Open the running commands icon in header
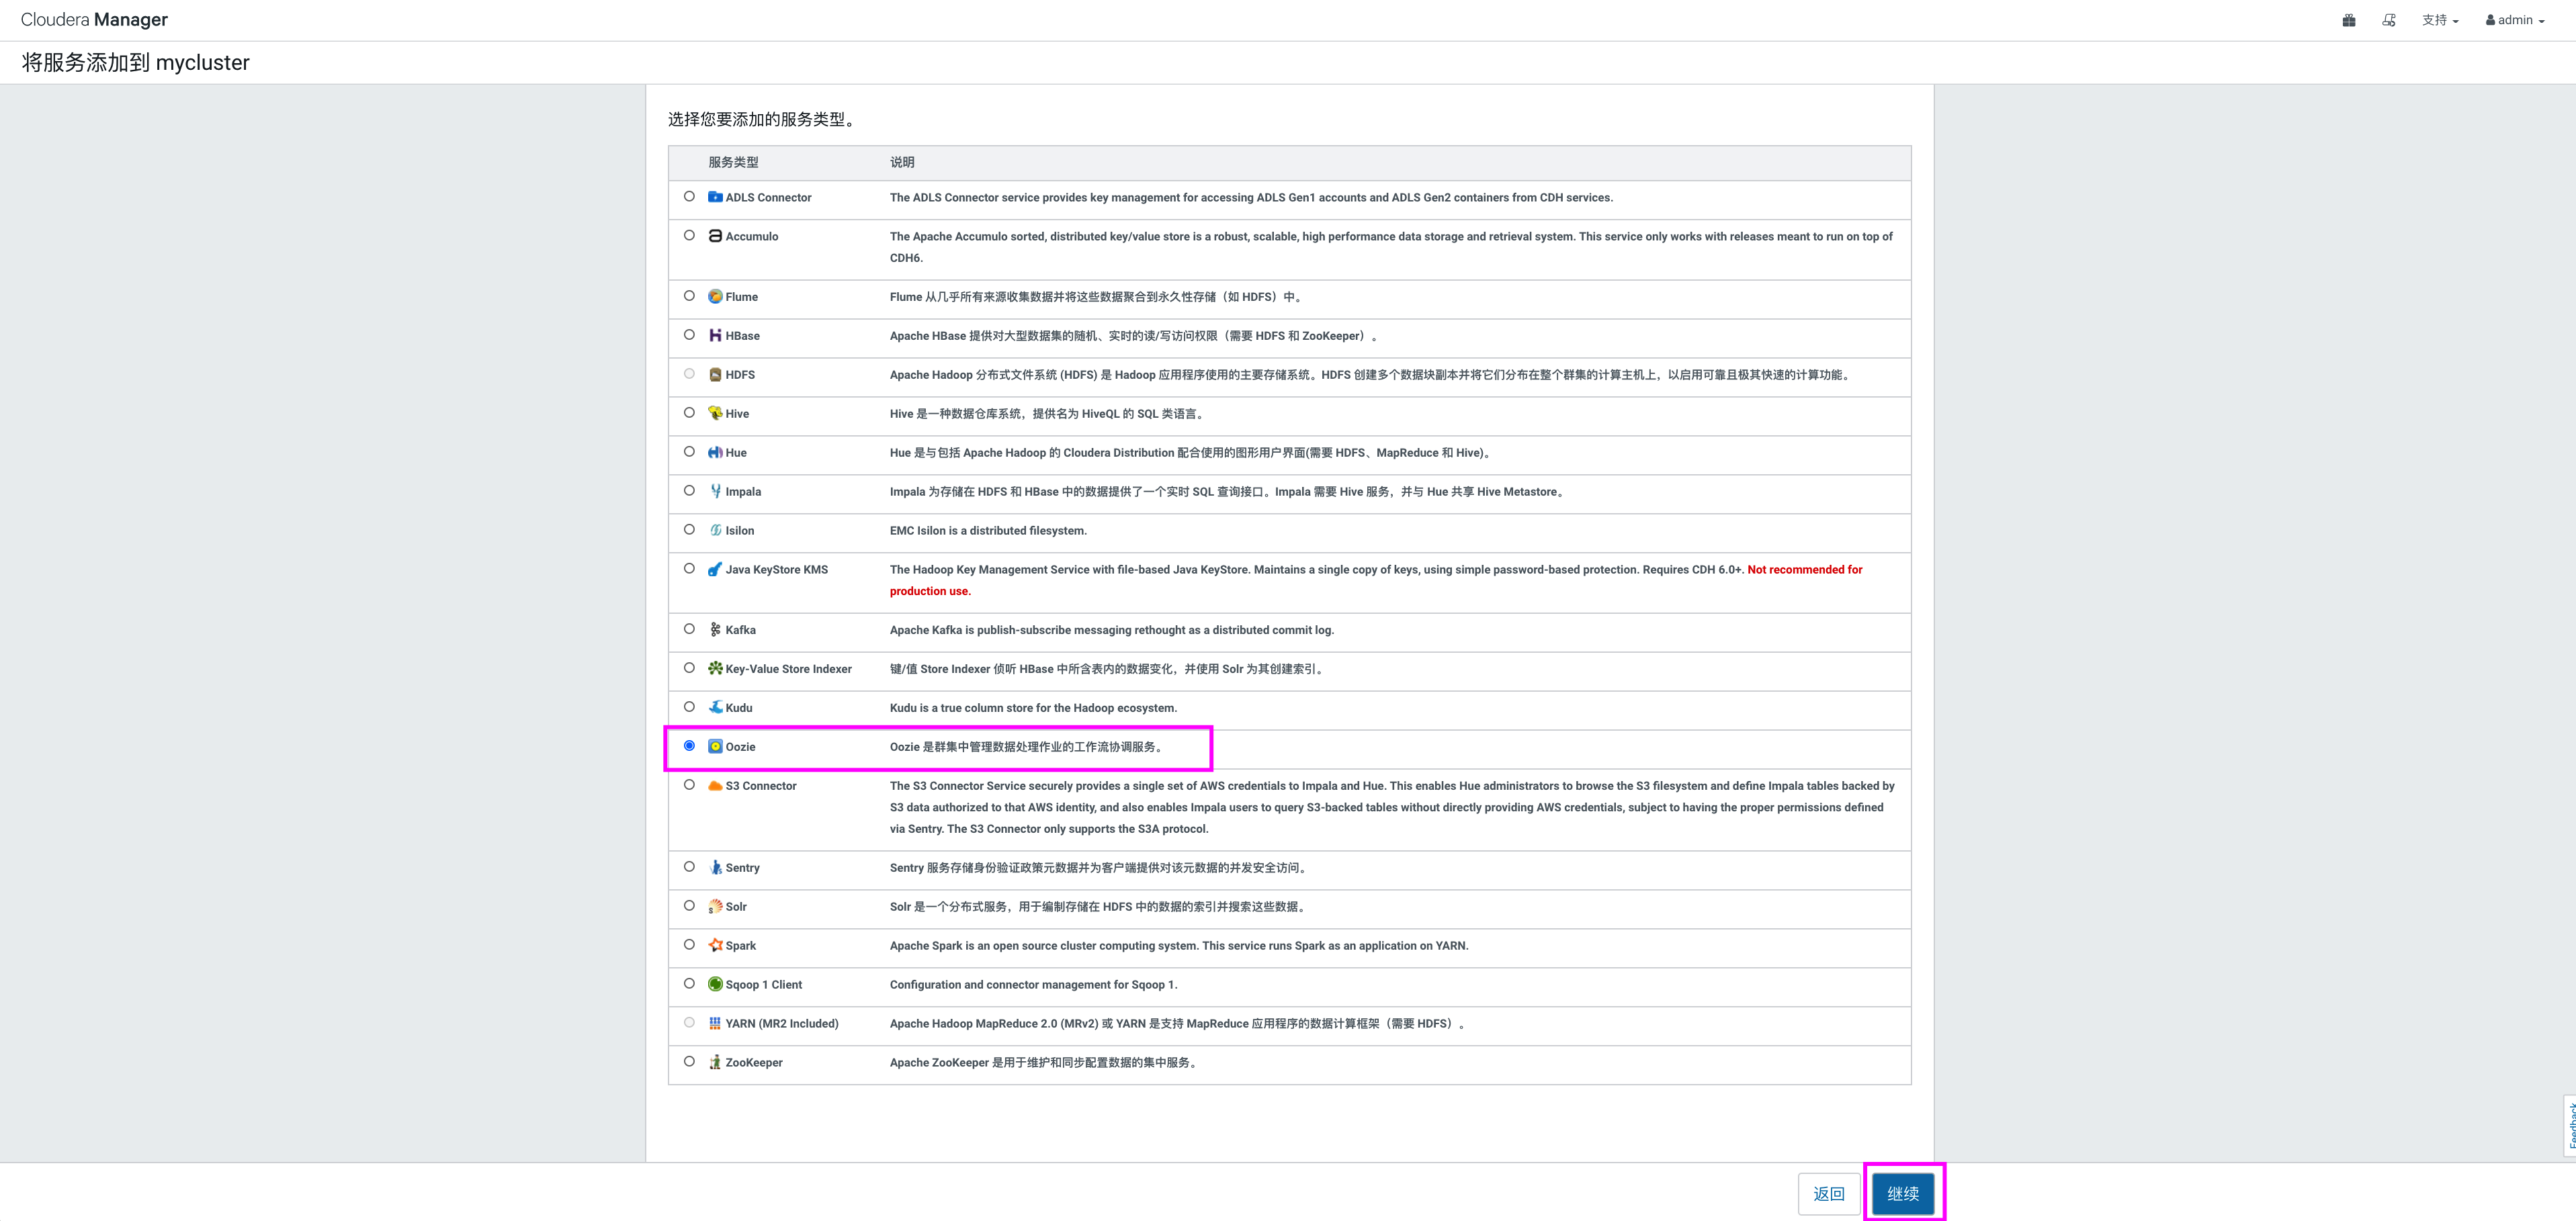 point(2389,20)
